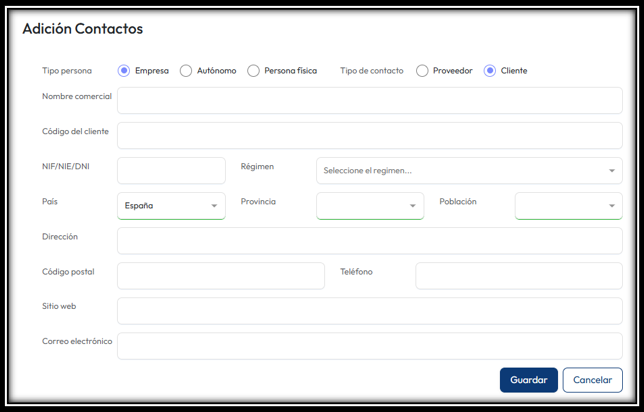Open the Provincia dropdown

[370, 206]
